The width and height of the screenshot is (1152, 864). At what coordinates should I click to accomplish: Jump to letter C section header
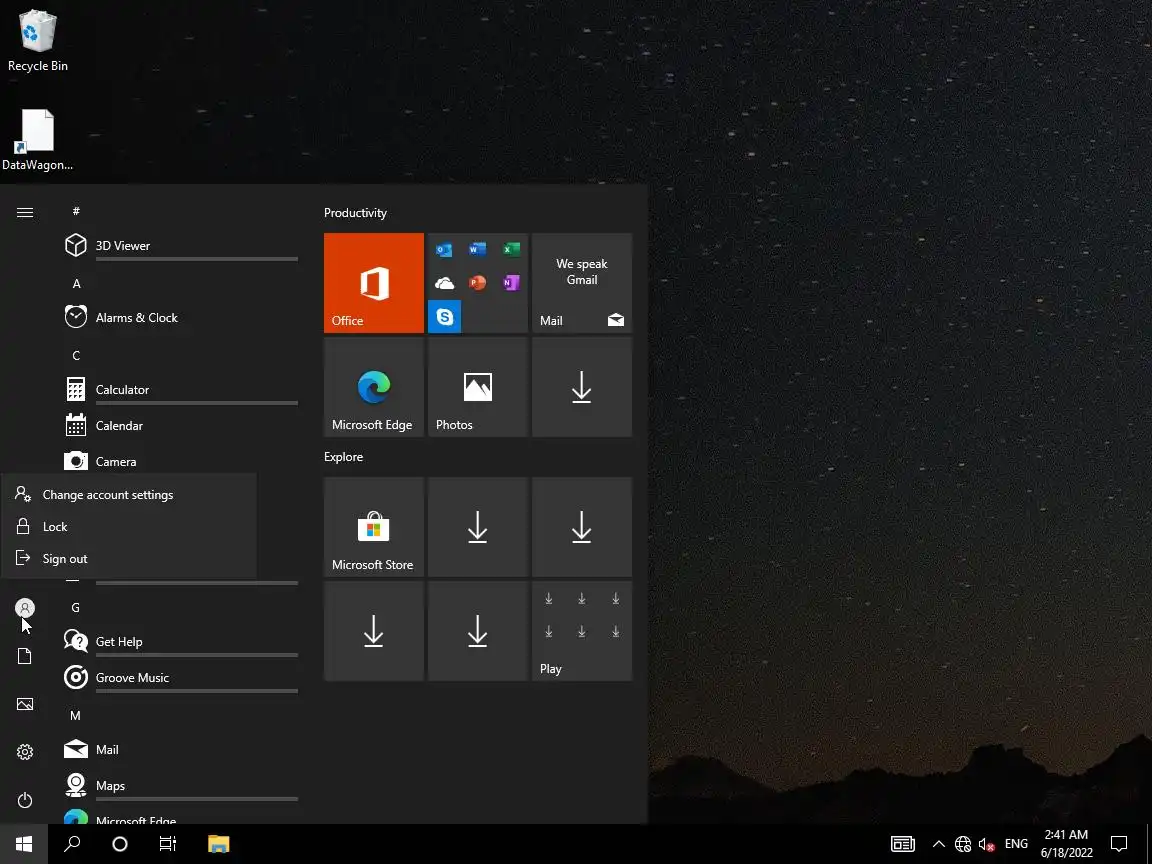76,356
